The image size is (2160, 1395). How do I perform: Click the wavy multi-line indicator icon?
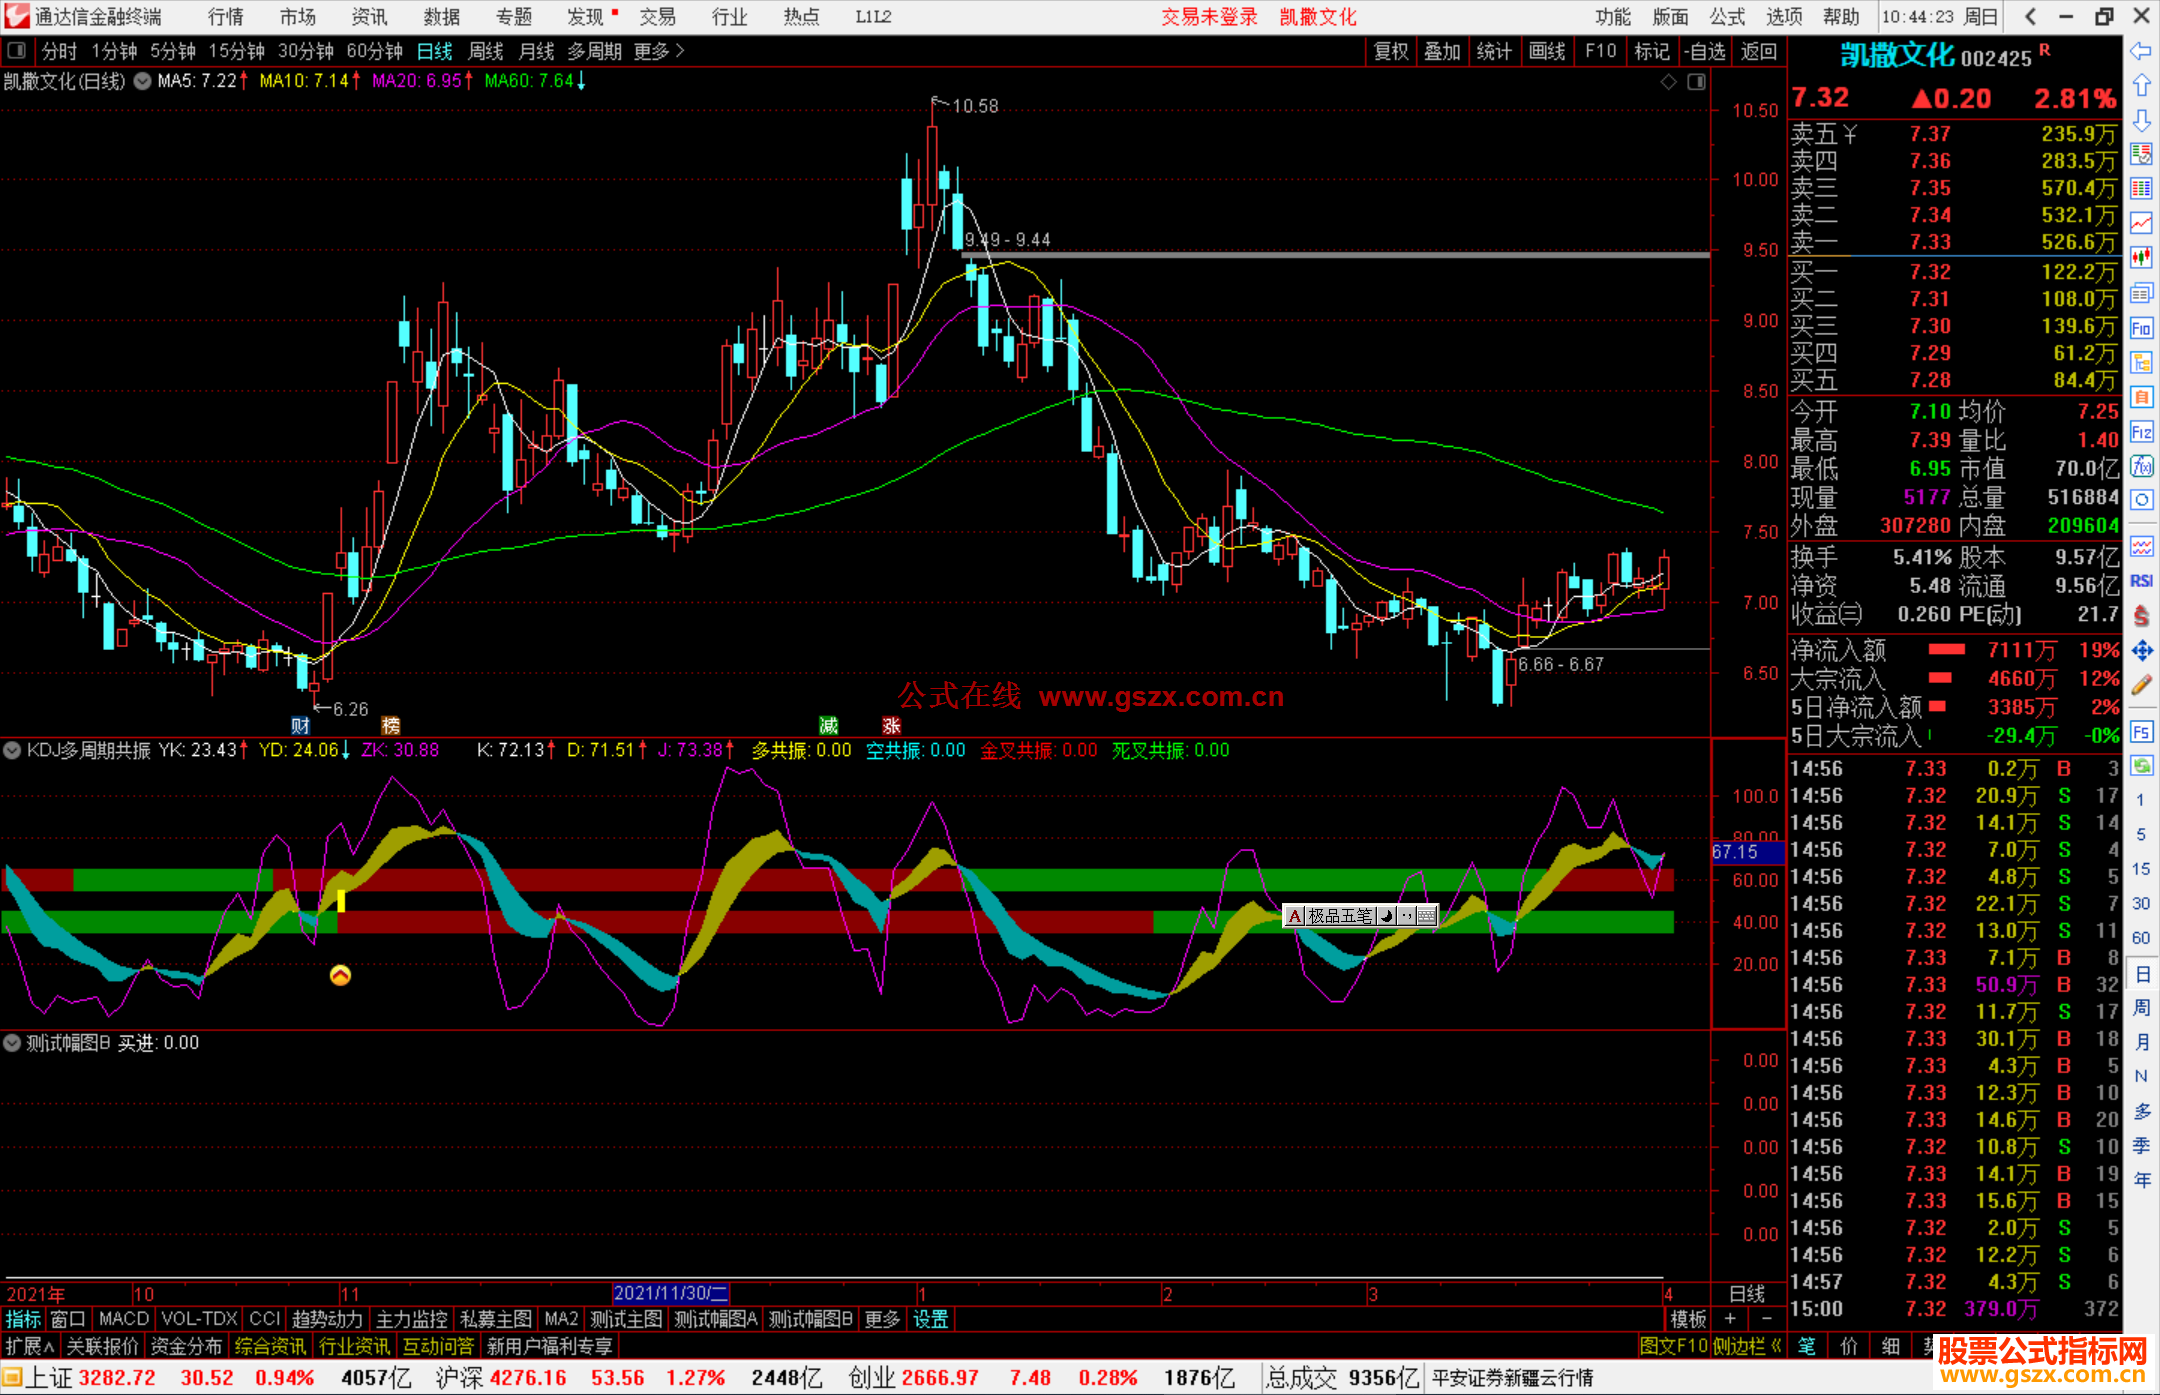click(2141, 546)
